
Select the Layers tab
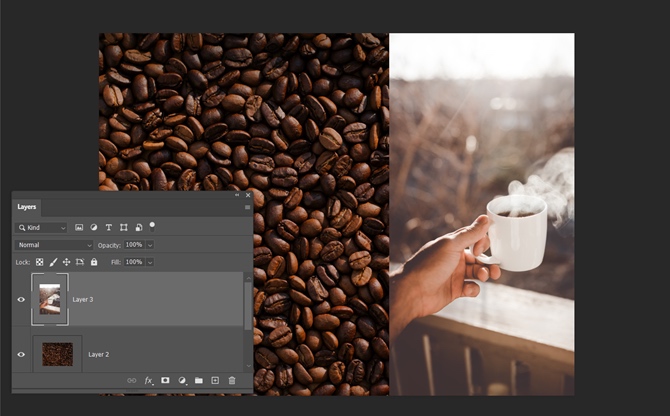27,207
